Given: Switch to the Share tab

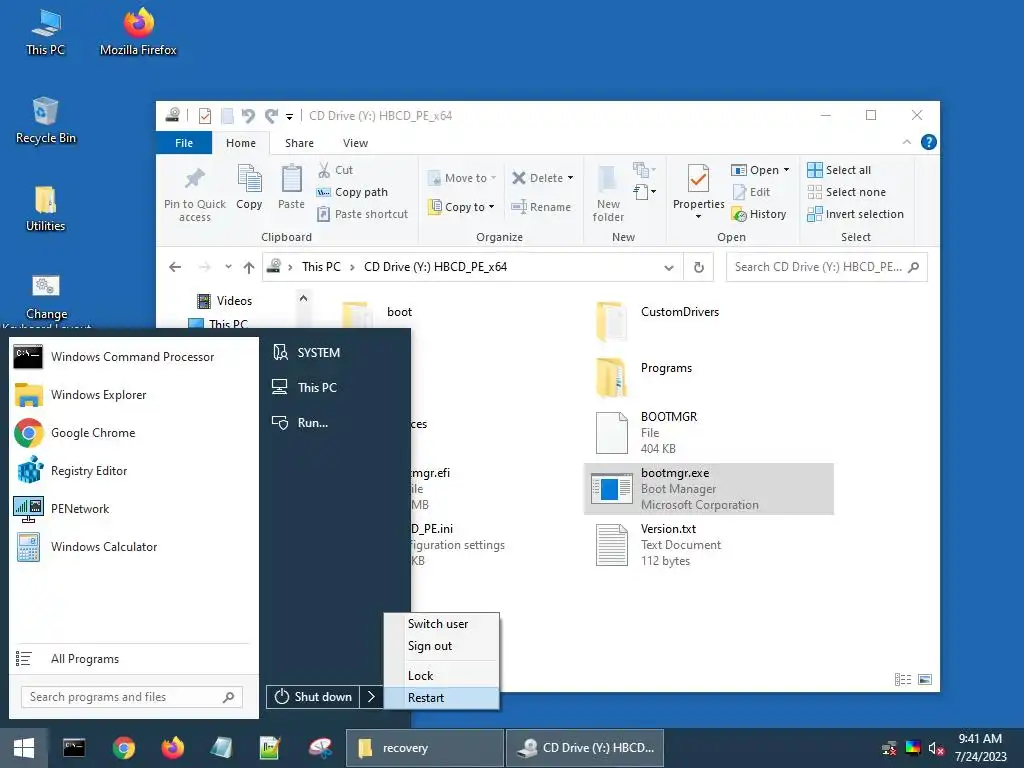Looking at the screenshot, I should coord(299,142).
